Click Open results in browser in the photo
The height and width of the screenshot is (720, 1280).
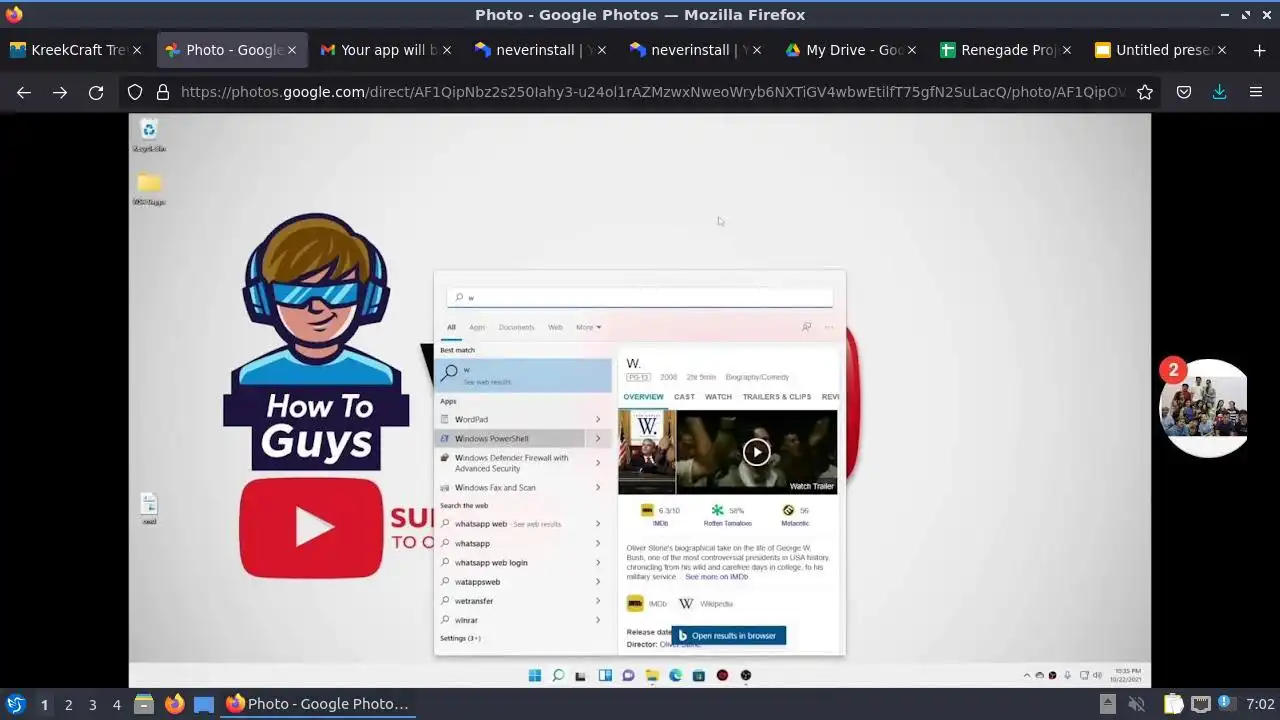coord(728,635)
